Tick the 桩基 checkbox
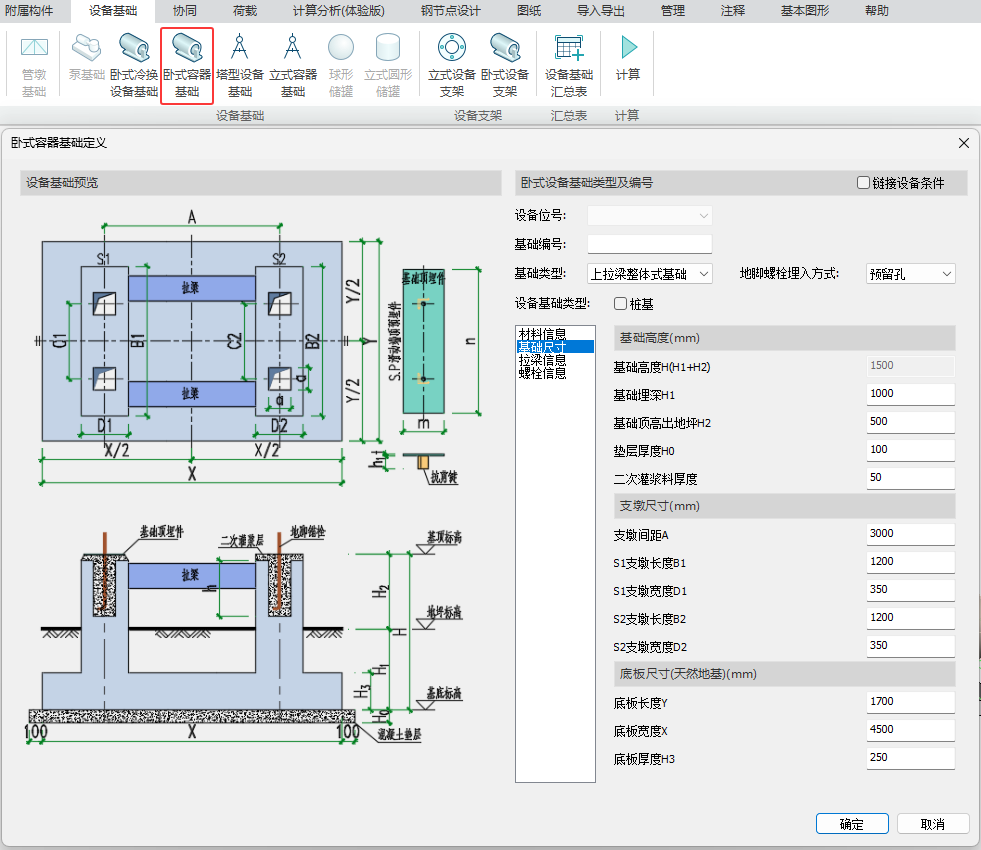Image resolution: width=981 pixels, height=850 pixels. tap(620, 304)
